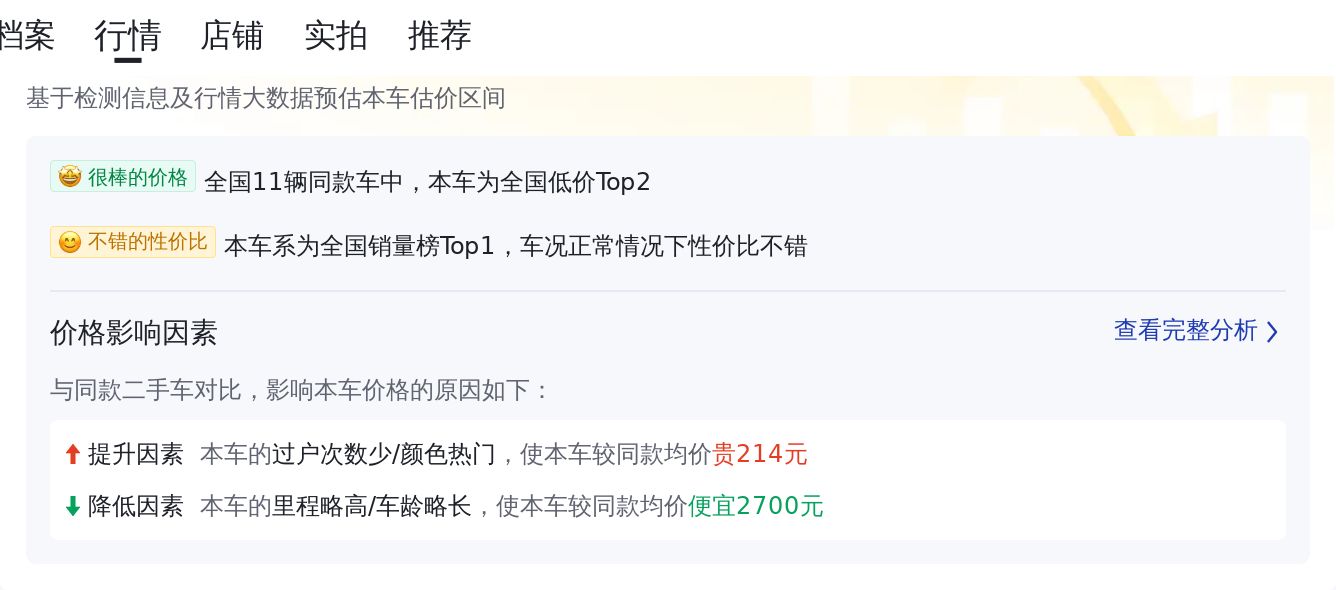The width and height of the screenshot is (1336, 590).
Task: Click the green 便宜2700元 price text
Action: point(756,506)
